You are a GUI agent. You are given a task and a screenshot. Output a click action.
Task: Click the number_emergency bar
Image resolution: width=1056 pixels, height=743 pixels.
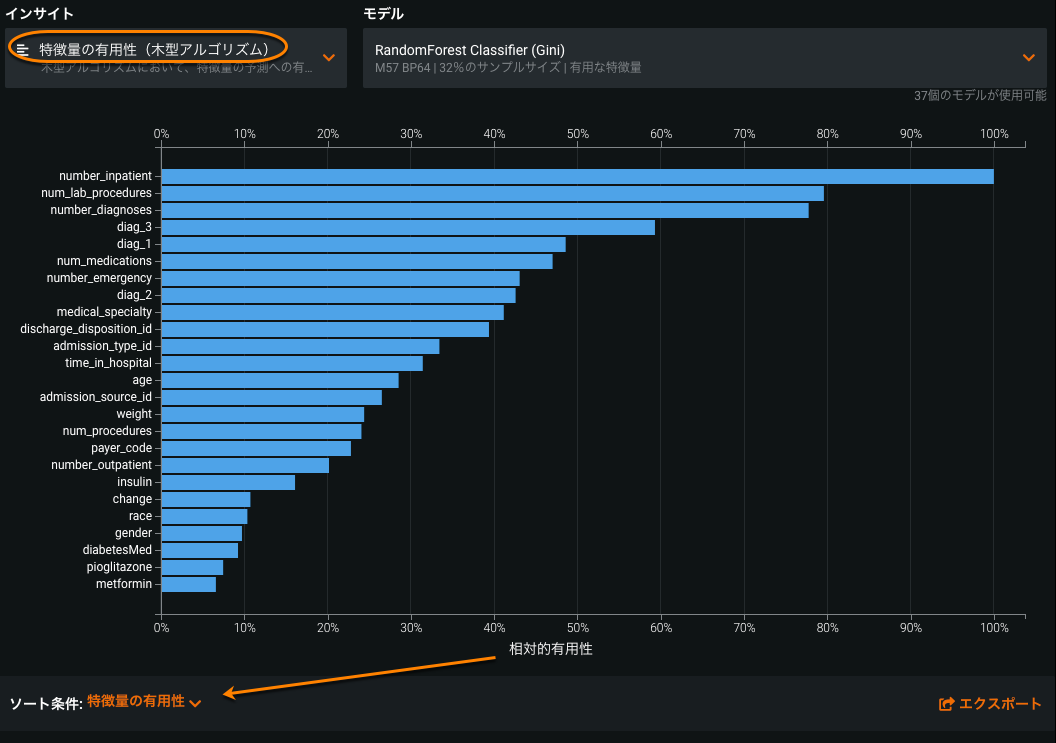340,278
